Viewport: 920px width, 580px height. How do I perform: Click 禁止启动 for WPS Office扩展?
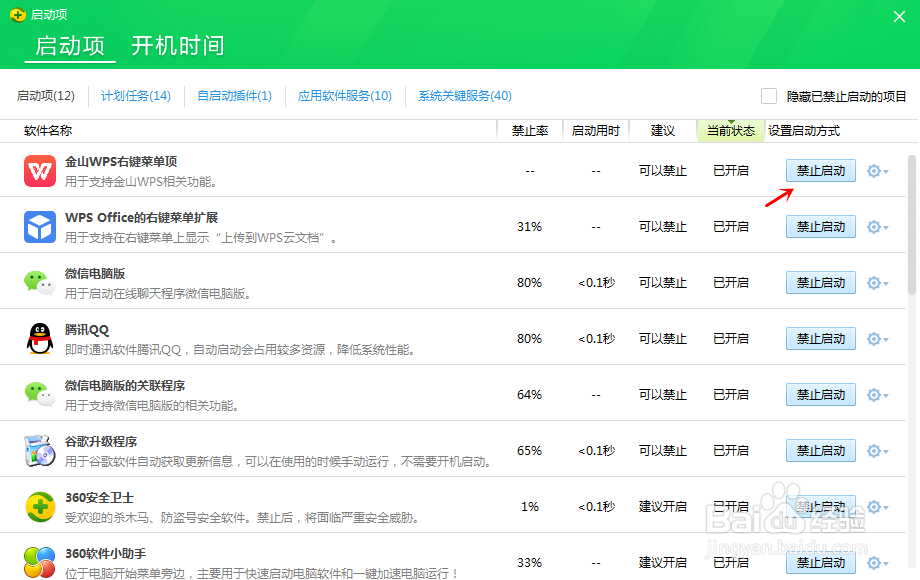[x=820, y=226]
